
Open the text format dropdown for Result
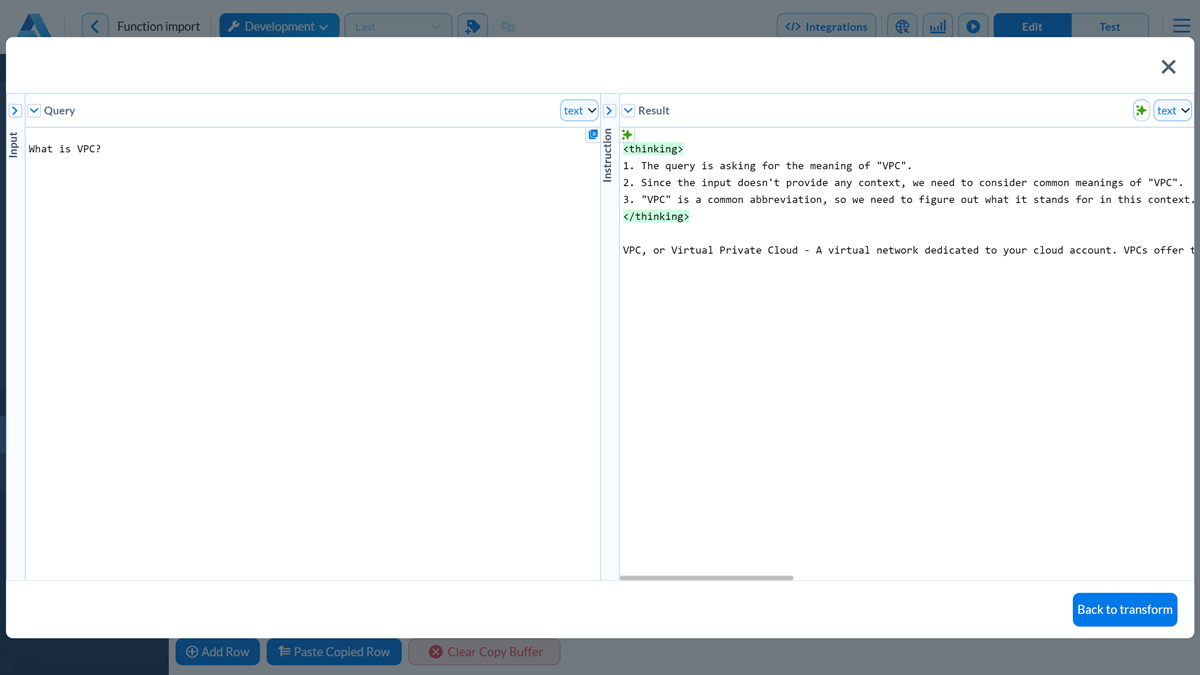[x=1172, y=110]
